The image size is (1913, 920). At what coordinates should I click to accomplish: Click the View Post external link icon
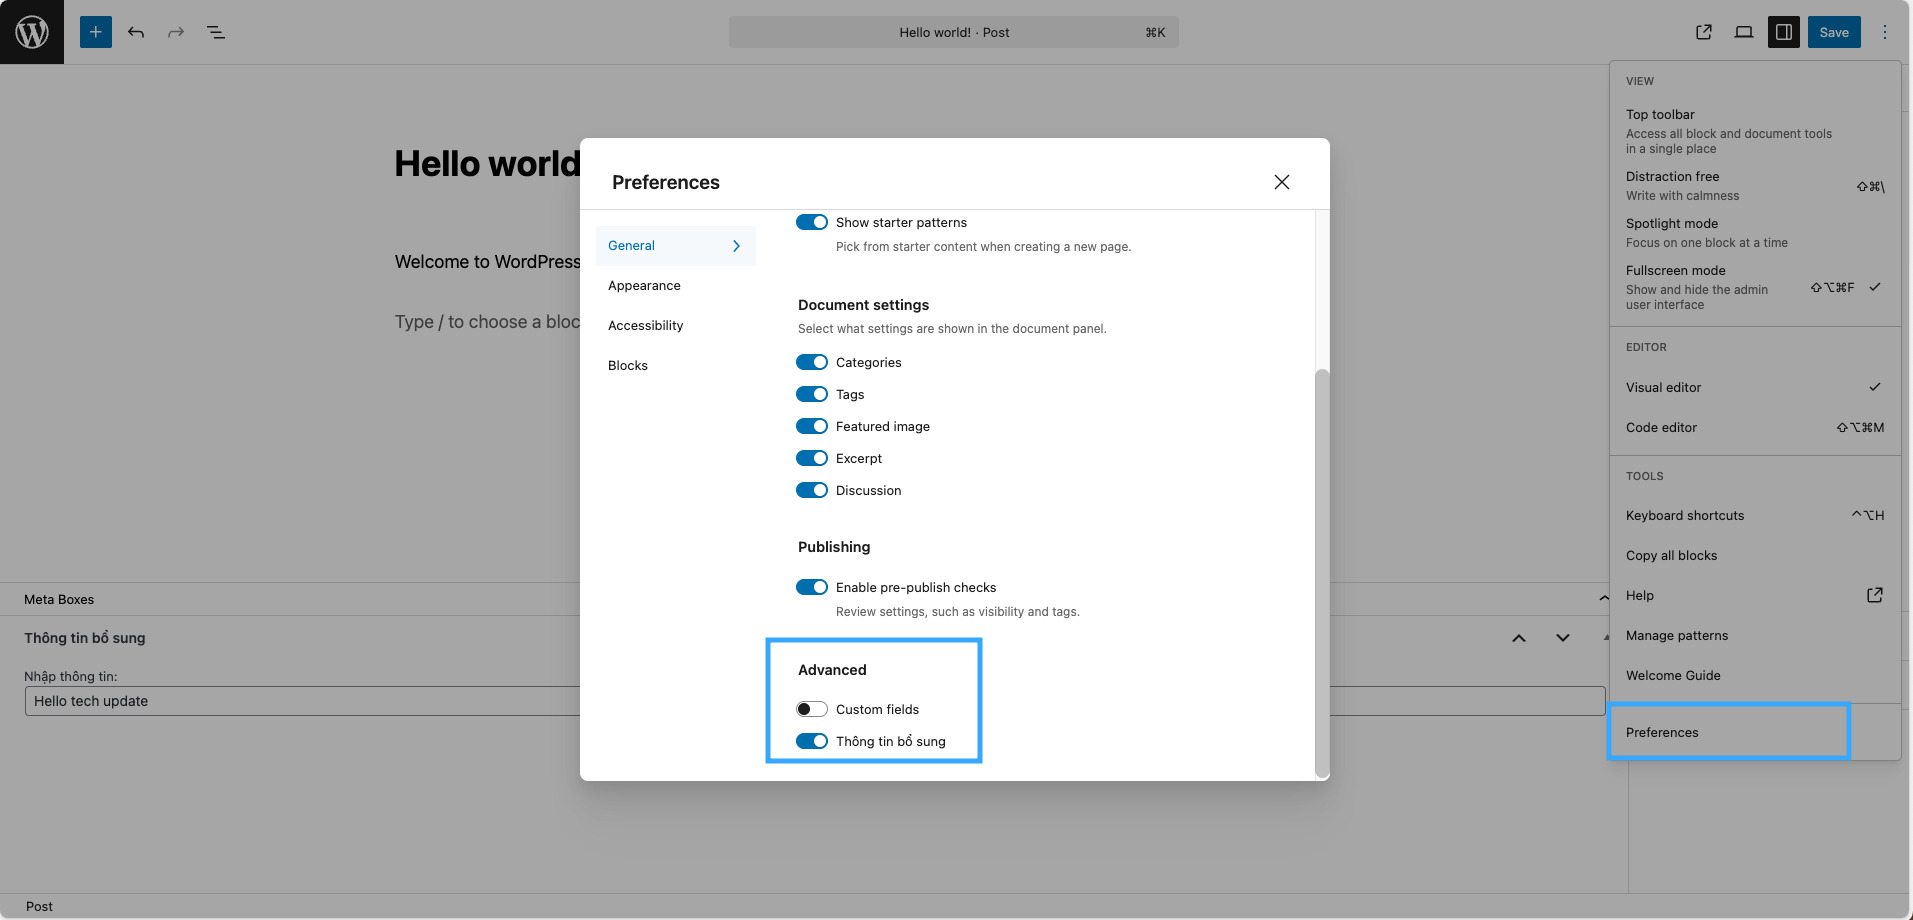point(1704,32)
